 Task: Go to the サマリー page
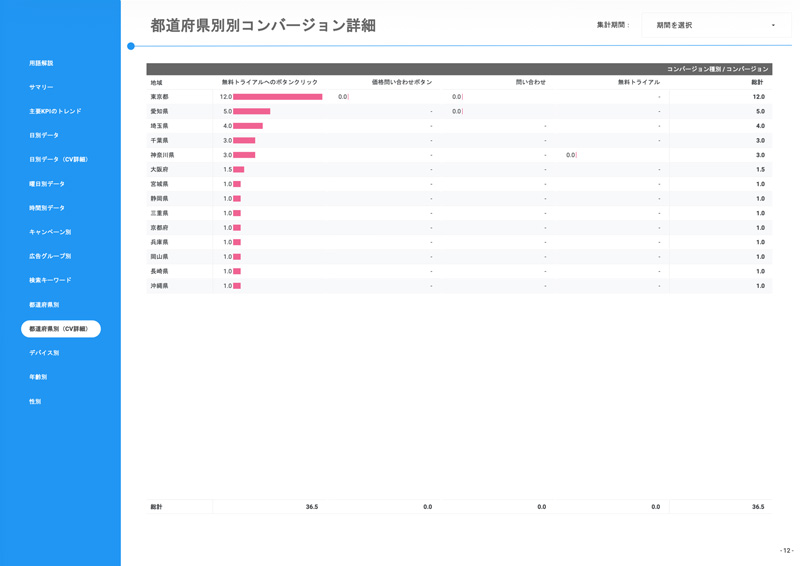click(41, 87)
